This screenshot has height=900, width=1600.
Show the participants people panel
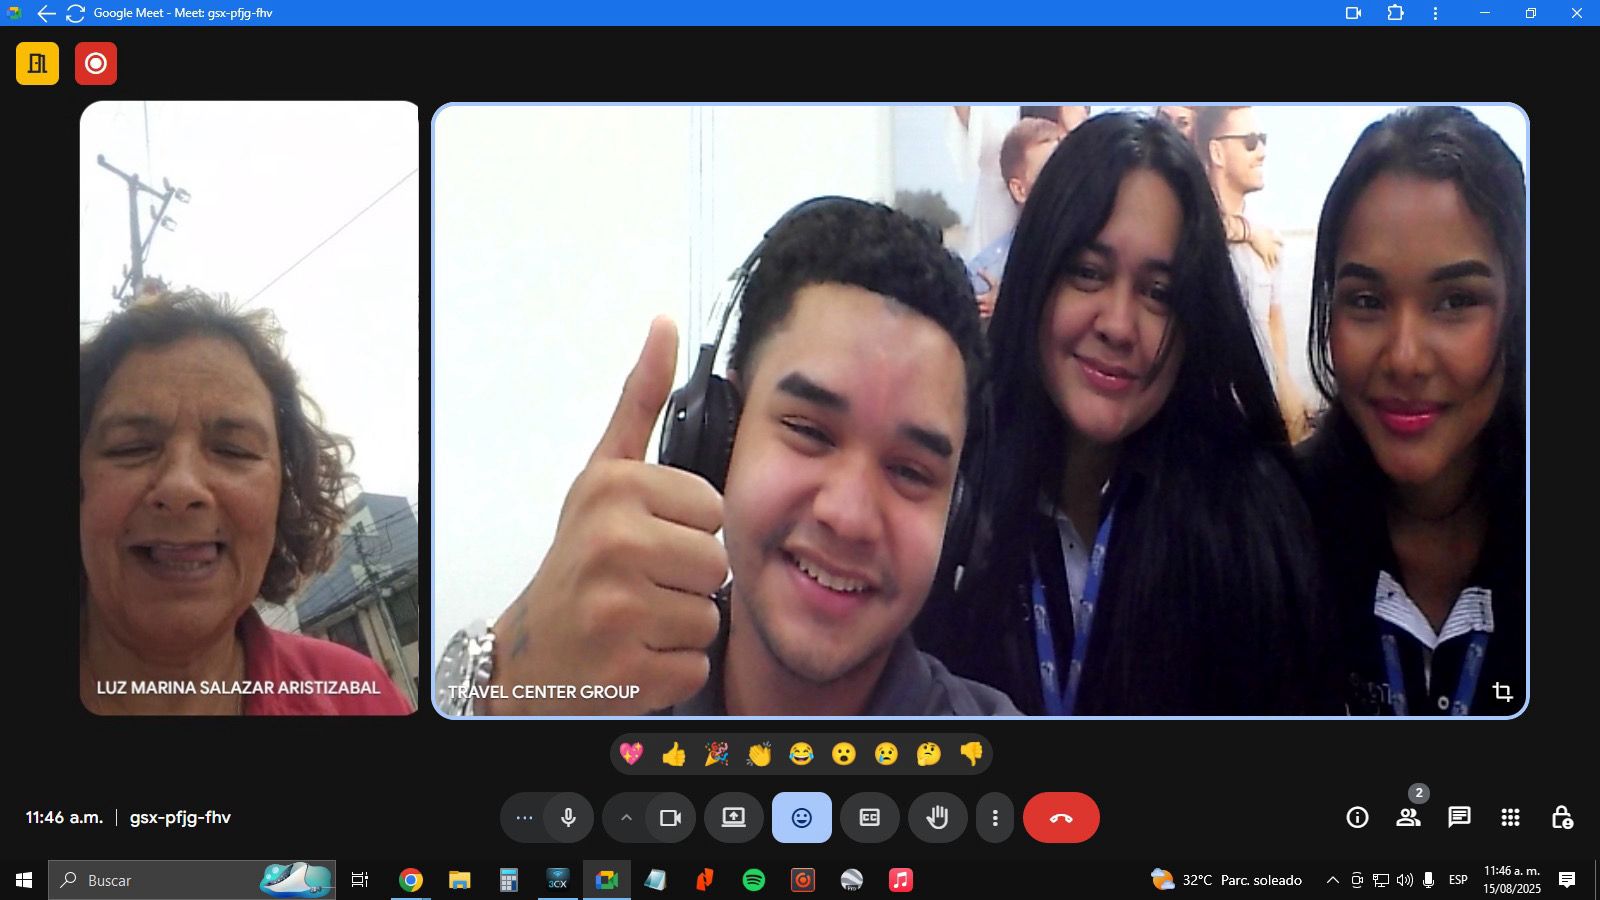(x=1408, y=818)
